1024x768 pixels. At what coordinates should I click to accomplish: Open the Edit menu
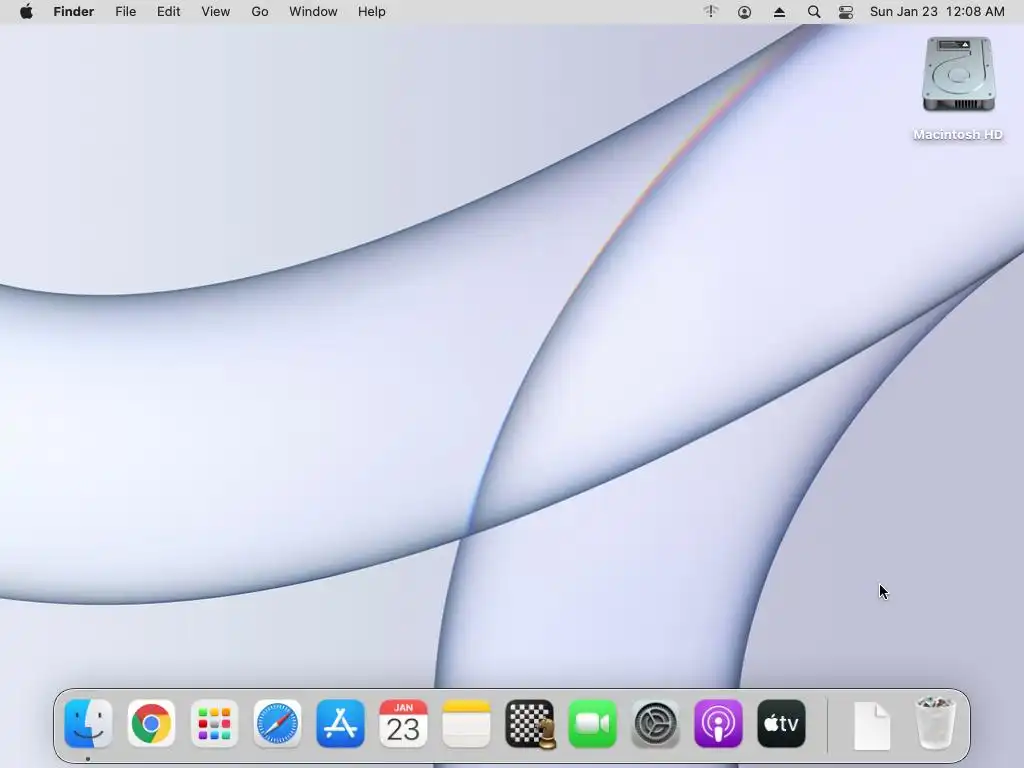168,12
